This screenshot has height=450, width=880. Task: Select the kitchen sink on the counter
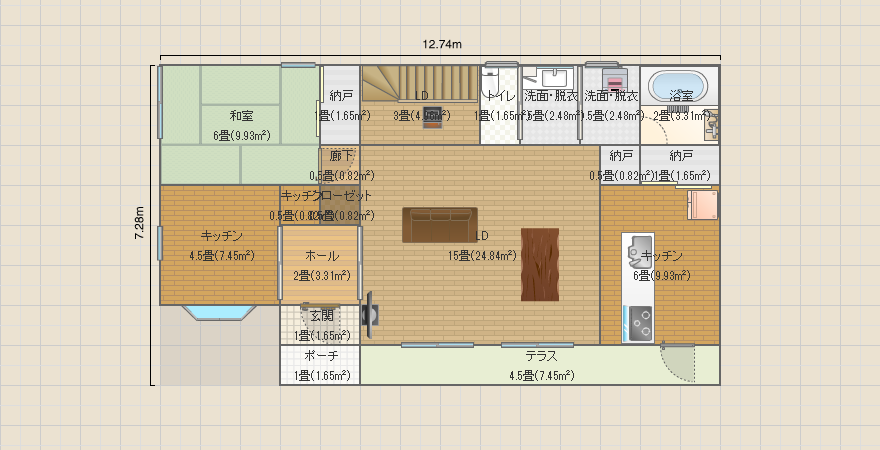coord(636,249)
